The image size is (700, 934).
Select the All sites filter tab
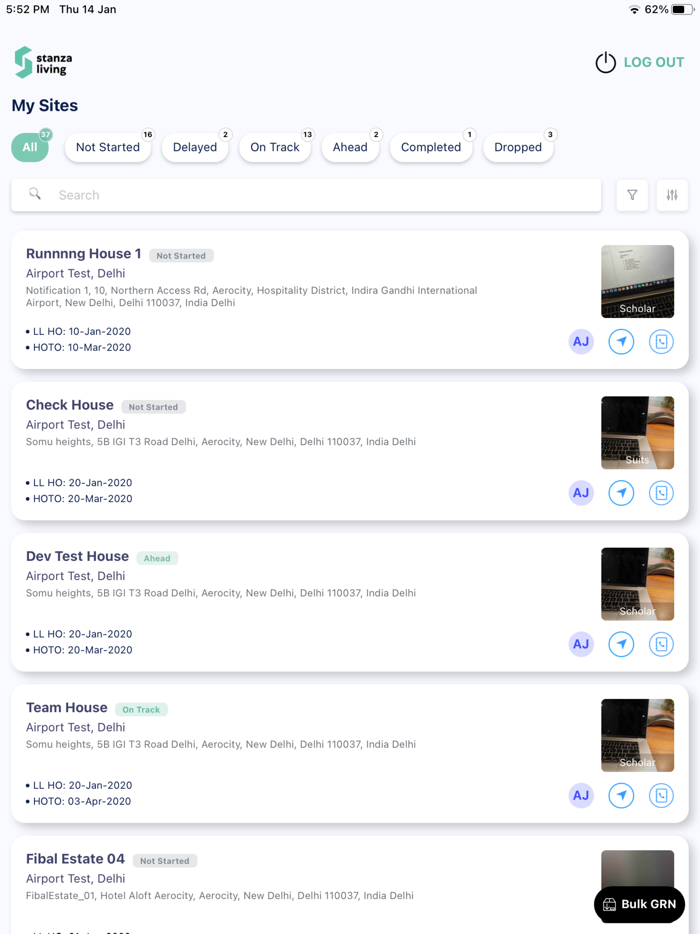tap(30, 147)
